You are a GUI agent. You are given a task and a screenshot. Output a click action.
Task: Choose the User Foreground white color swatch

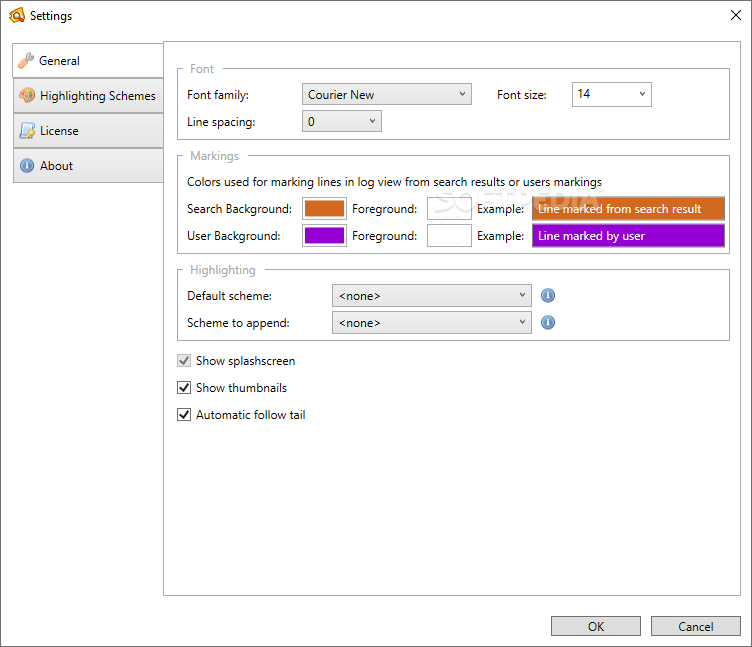click(x=449, y=235)
